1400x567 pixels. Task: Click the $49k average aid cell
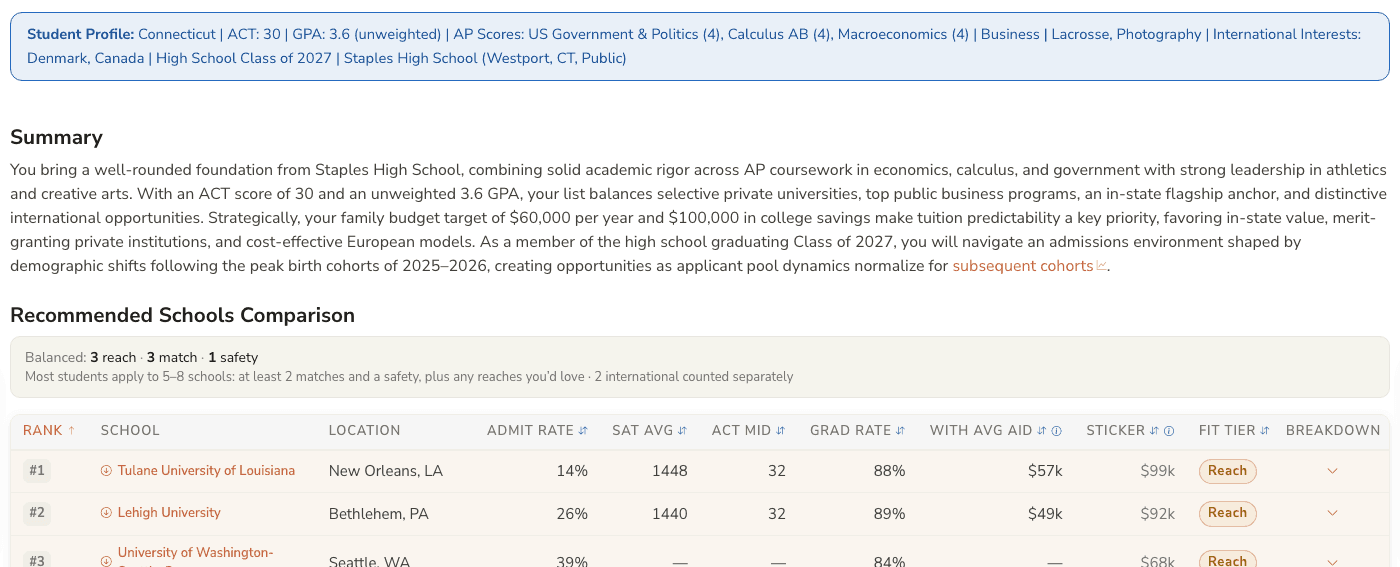(1045, 514)
